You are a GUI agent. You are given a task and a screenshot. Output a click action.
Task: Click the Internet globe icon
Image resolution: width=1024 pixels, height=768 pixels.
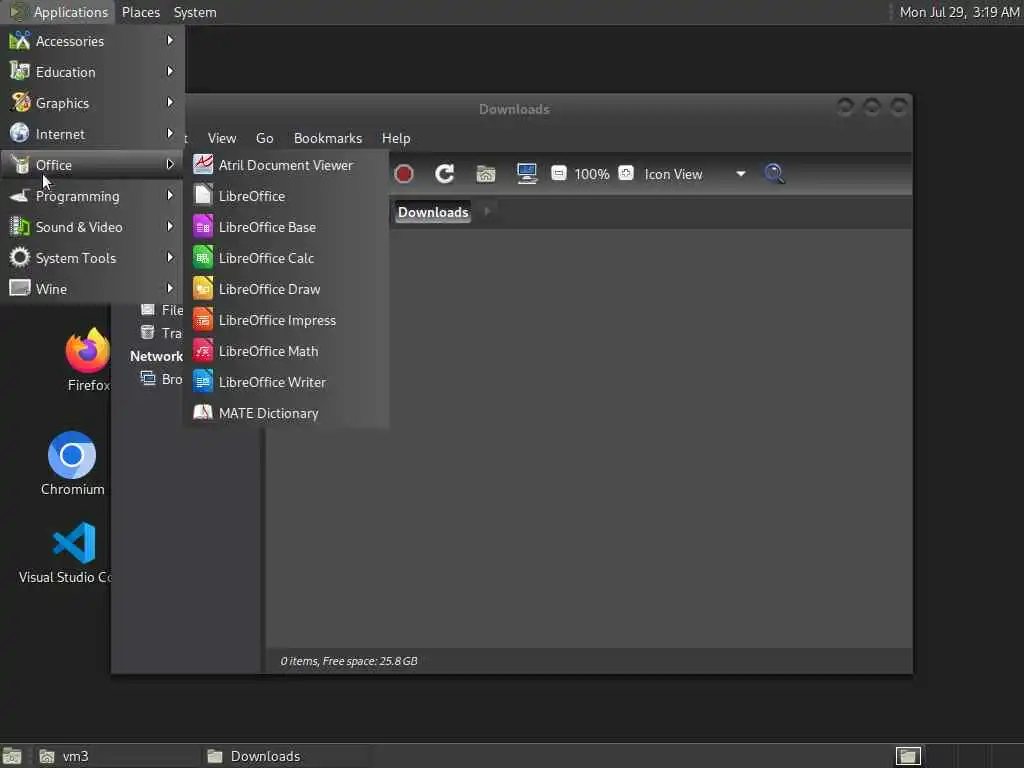(20, 133)
